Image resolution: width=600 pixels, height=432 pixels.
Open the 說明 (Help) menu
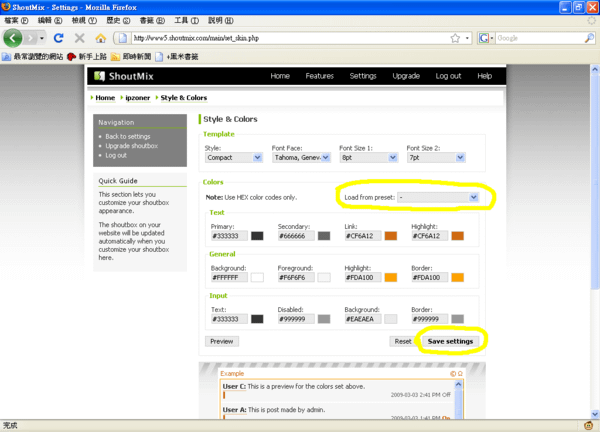(220, 21)
